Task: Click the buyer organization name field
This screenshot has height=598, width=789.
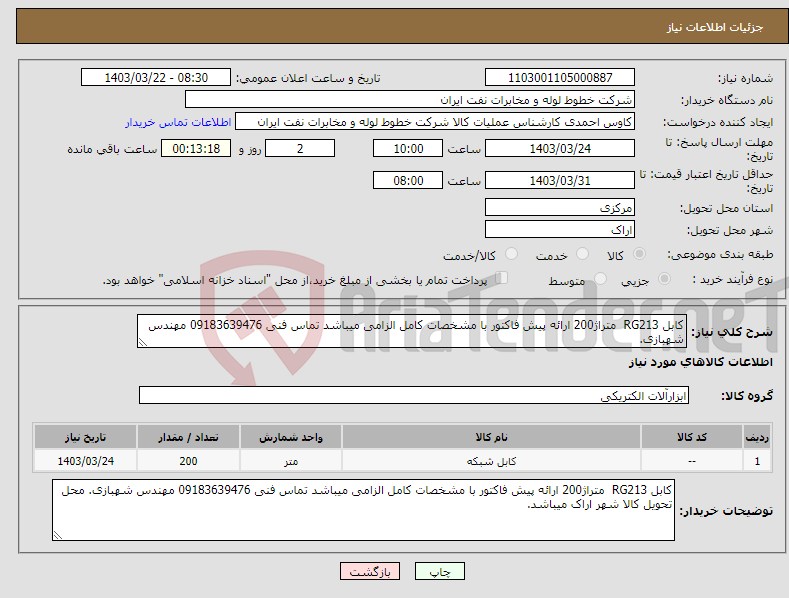Action: (410, 99)
